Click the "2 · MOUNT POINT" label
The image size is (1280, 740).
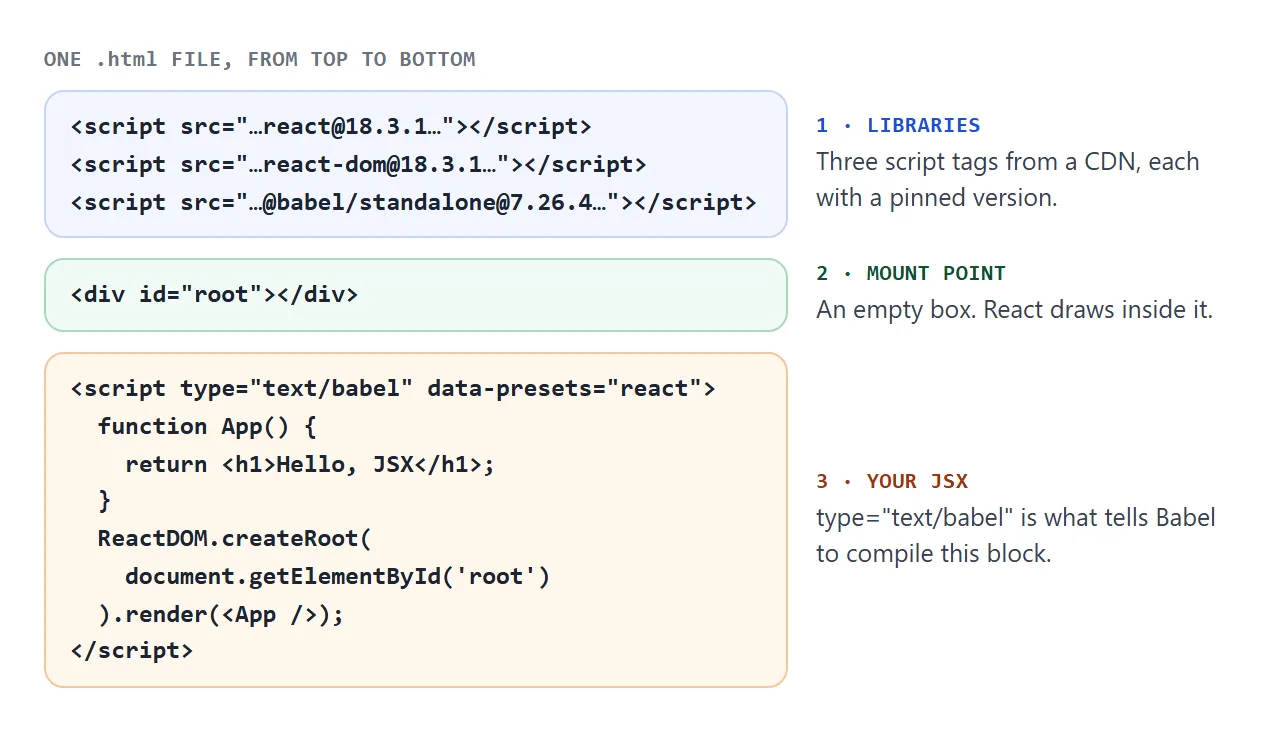(x=911, y=273)
